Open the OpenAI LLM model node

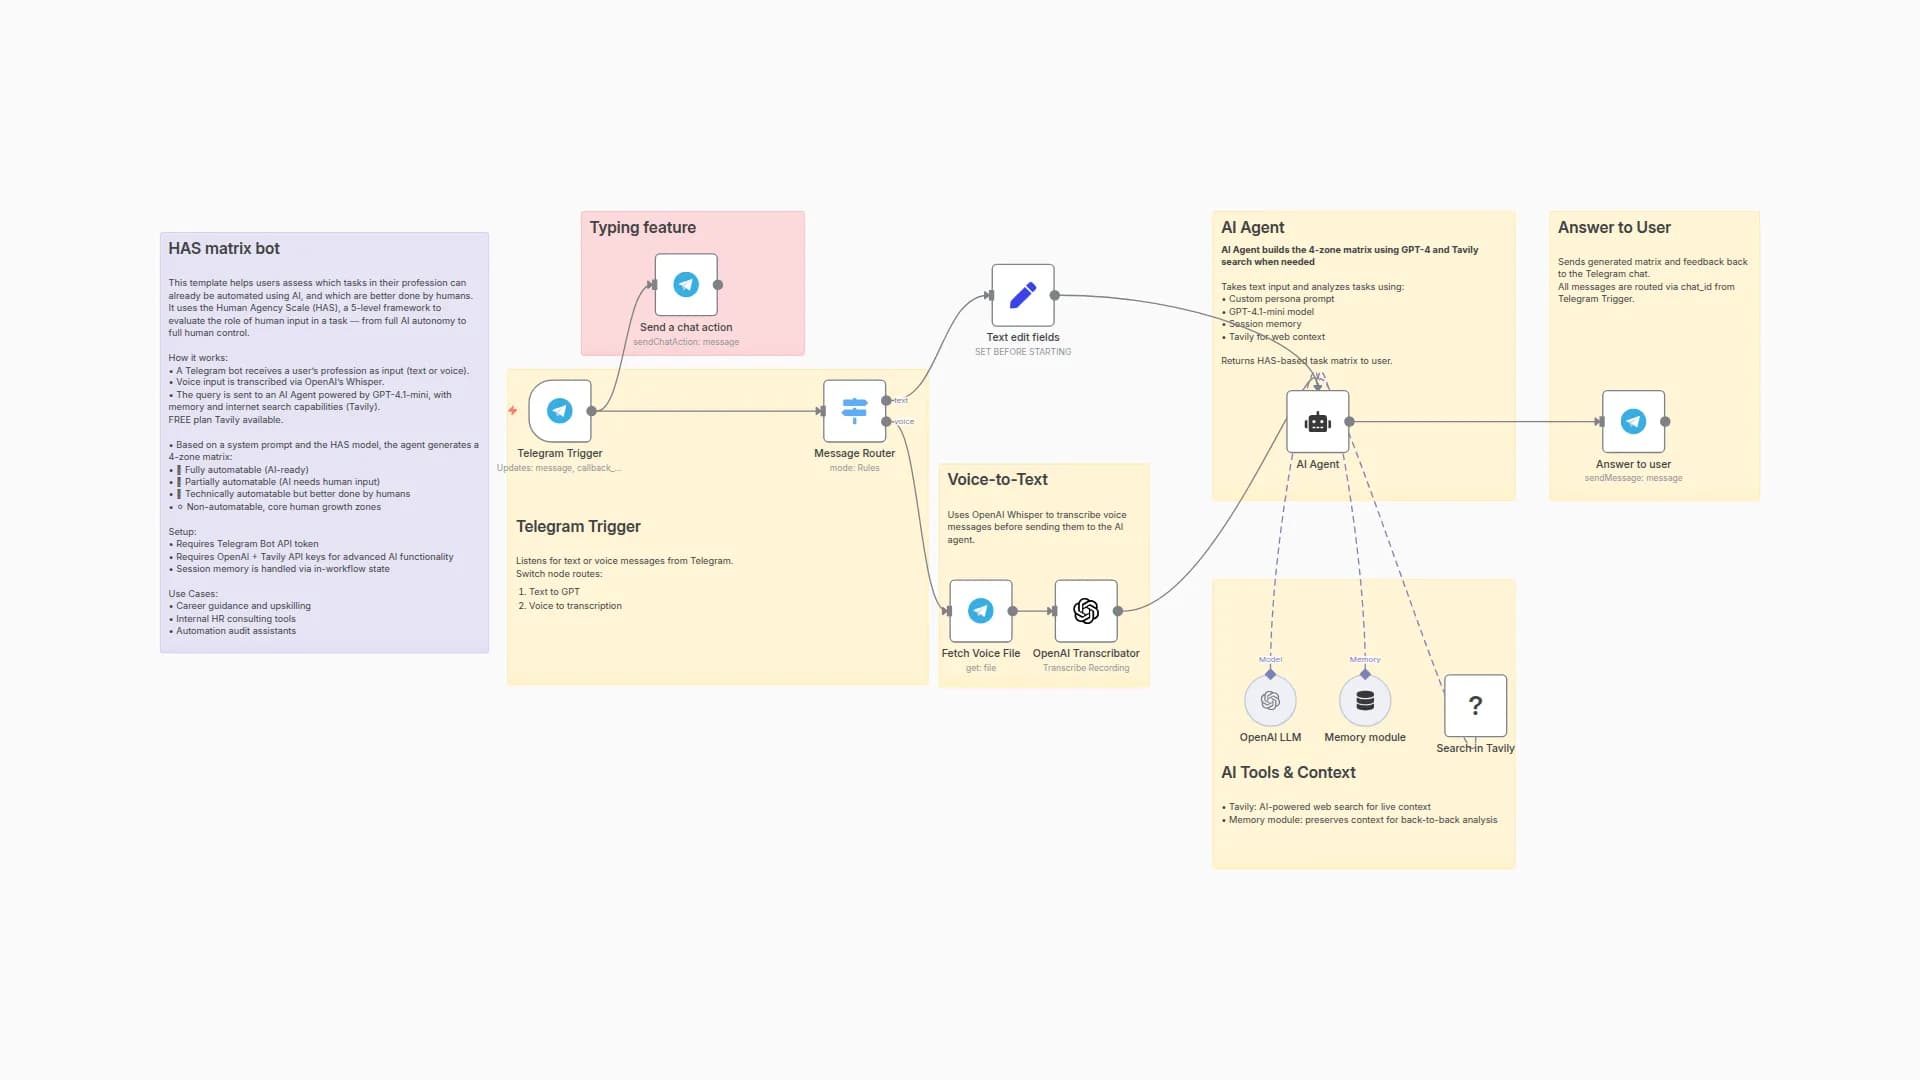tap(1270, 700)
